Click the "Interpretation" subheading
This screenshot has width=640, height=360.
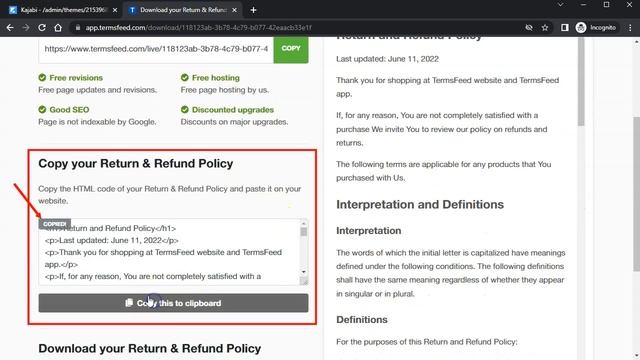[x=369, y=231]
